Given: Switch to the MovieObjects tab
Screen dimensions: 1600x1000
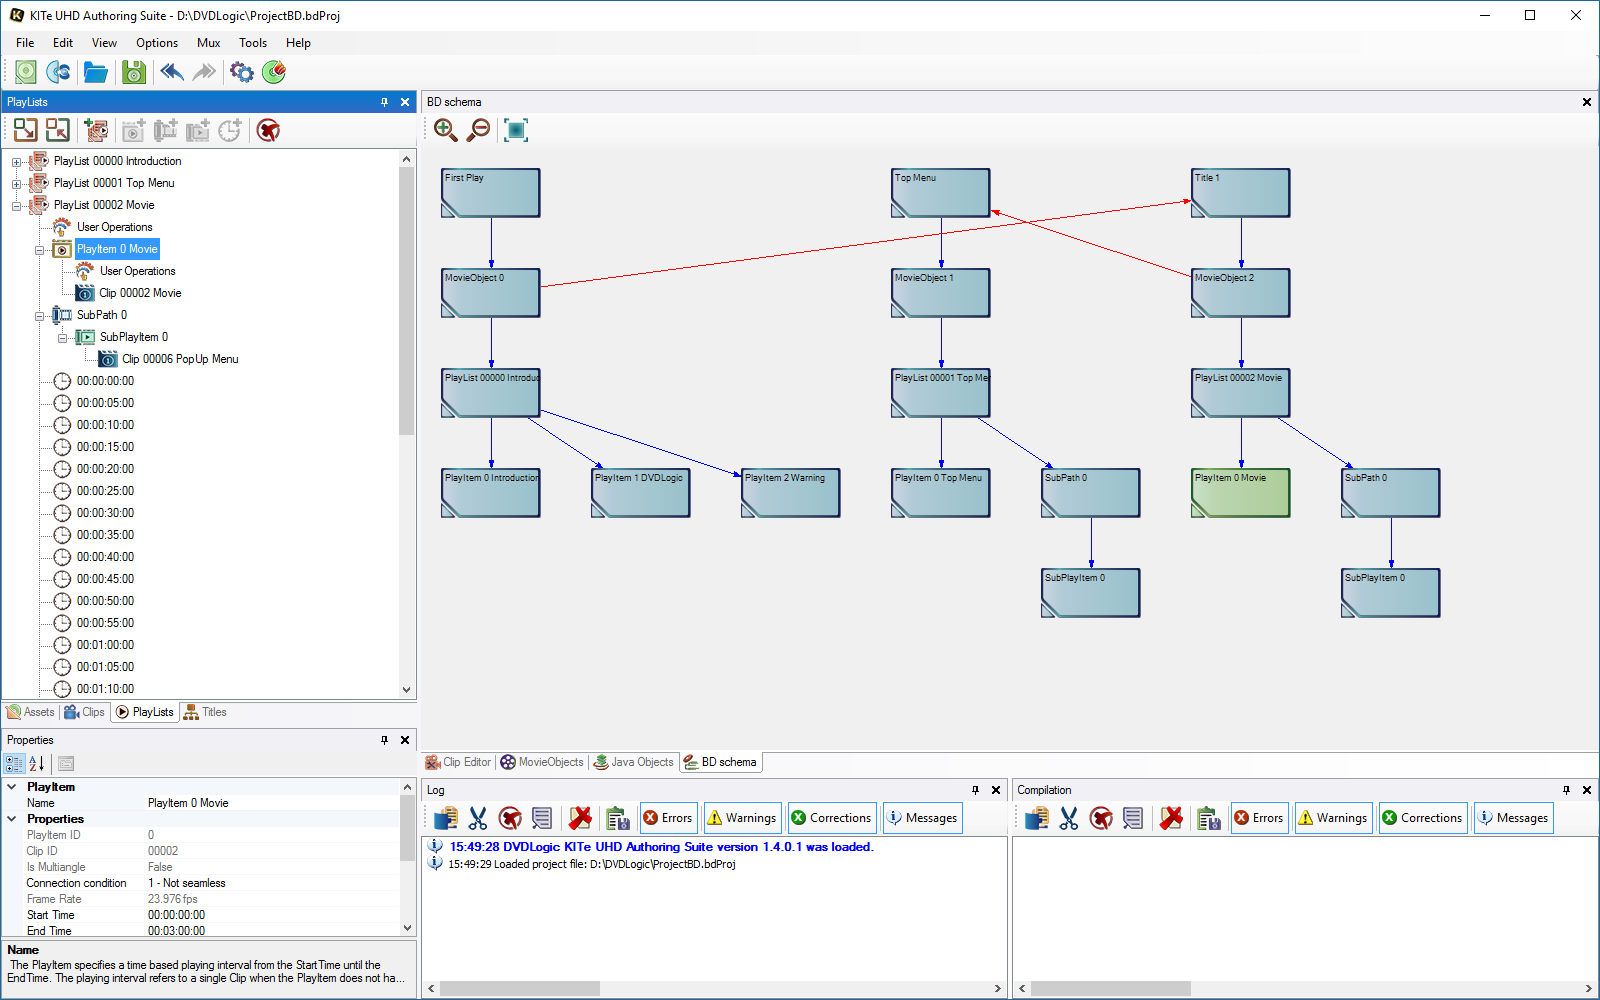Looking at the screenshot, I should click(542, 762).
